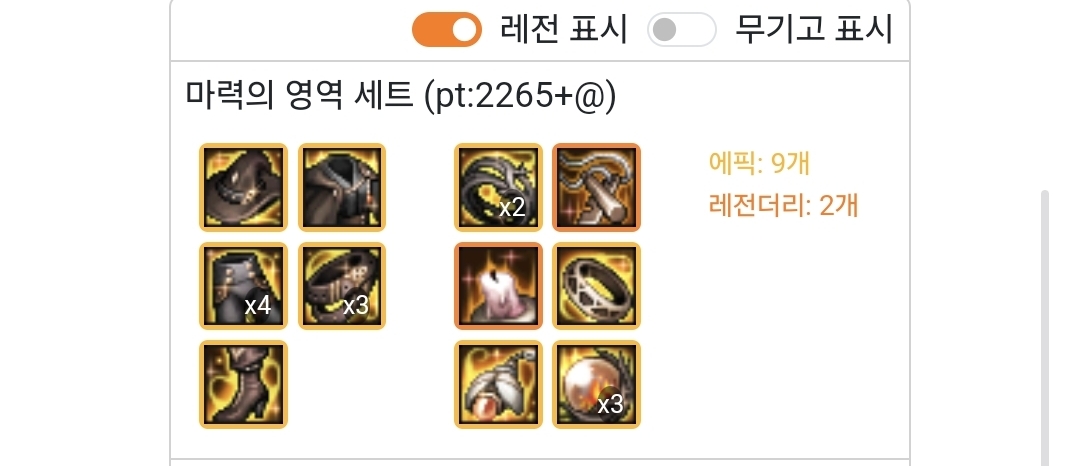Click the vertical scrollbar on the right

tap(1045, 328)
